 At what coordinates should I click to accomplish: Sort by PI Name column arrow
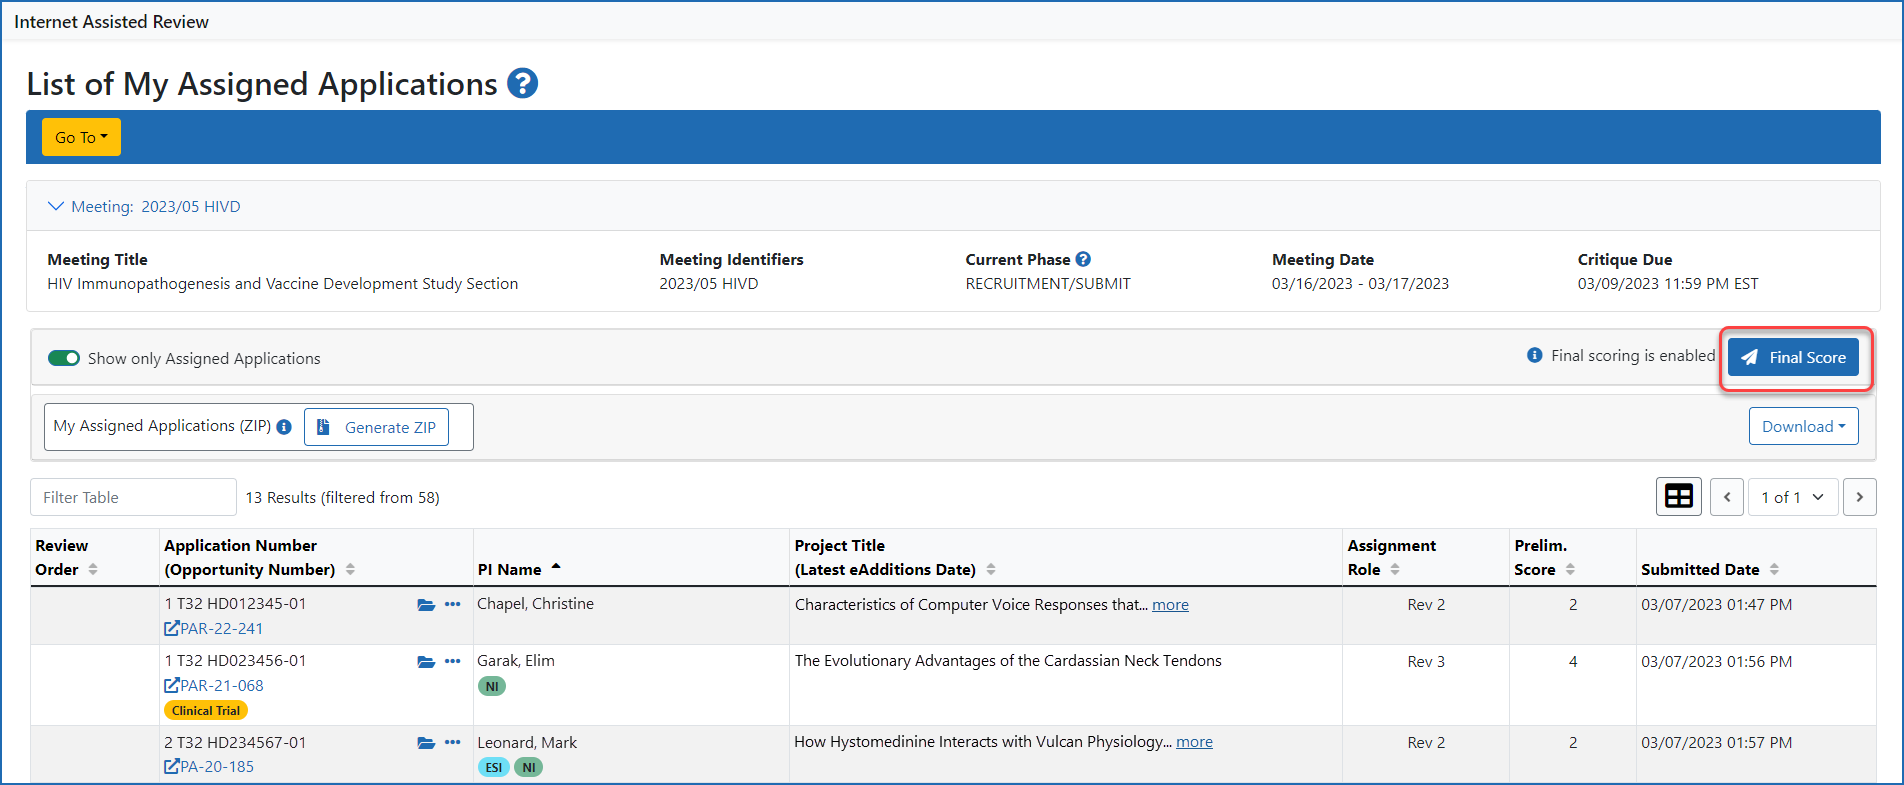click(x=556, y=567)
